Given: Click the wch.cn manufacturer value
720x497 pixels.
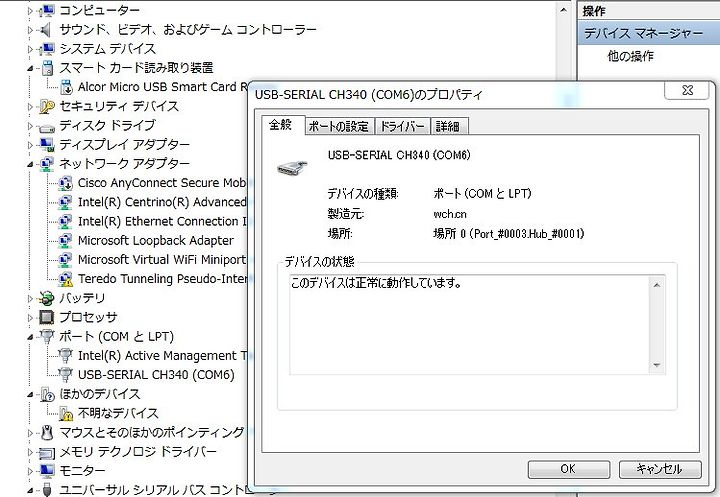Looking at the screenshot, I should tap(450, 214).
